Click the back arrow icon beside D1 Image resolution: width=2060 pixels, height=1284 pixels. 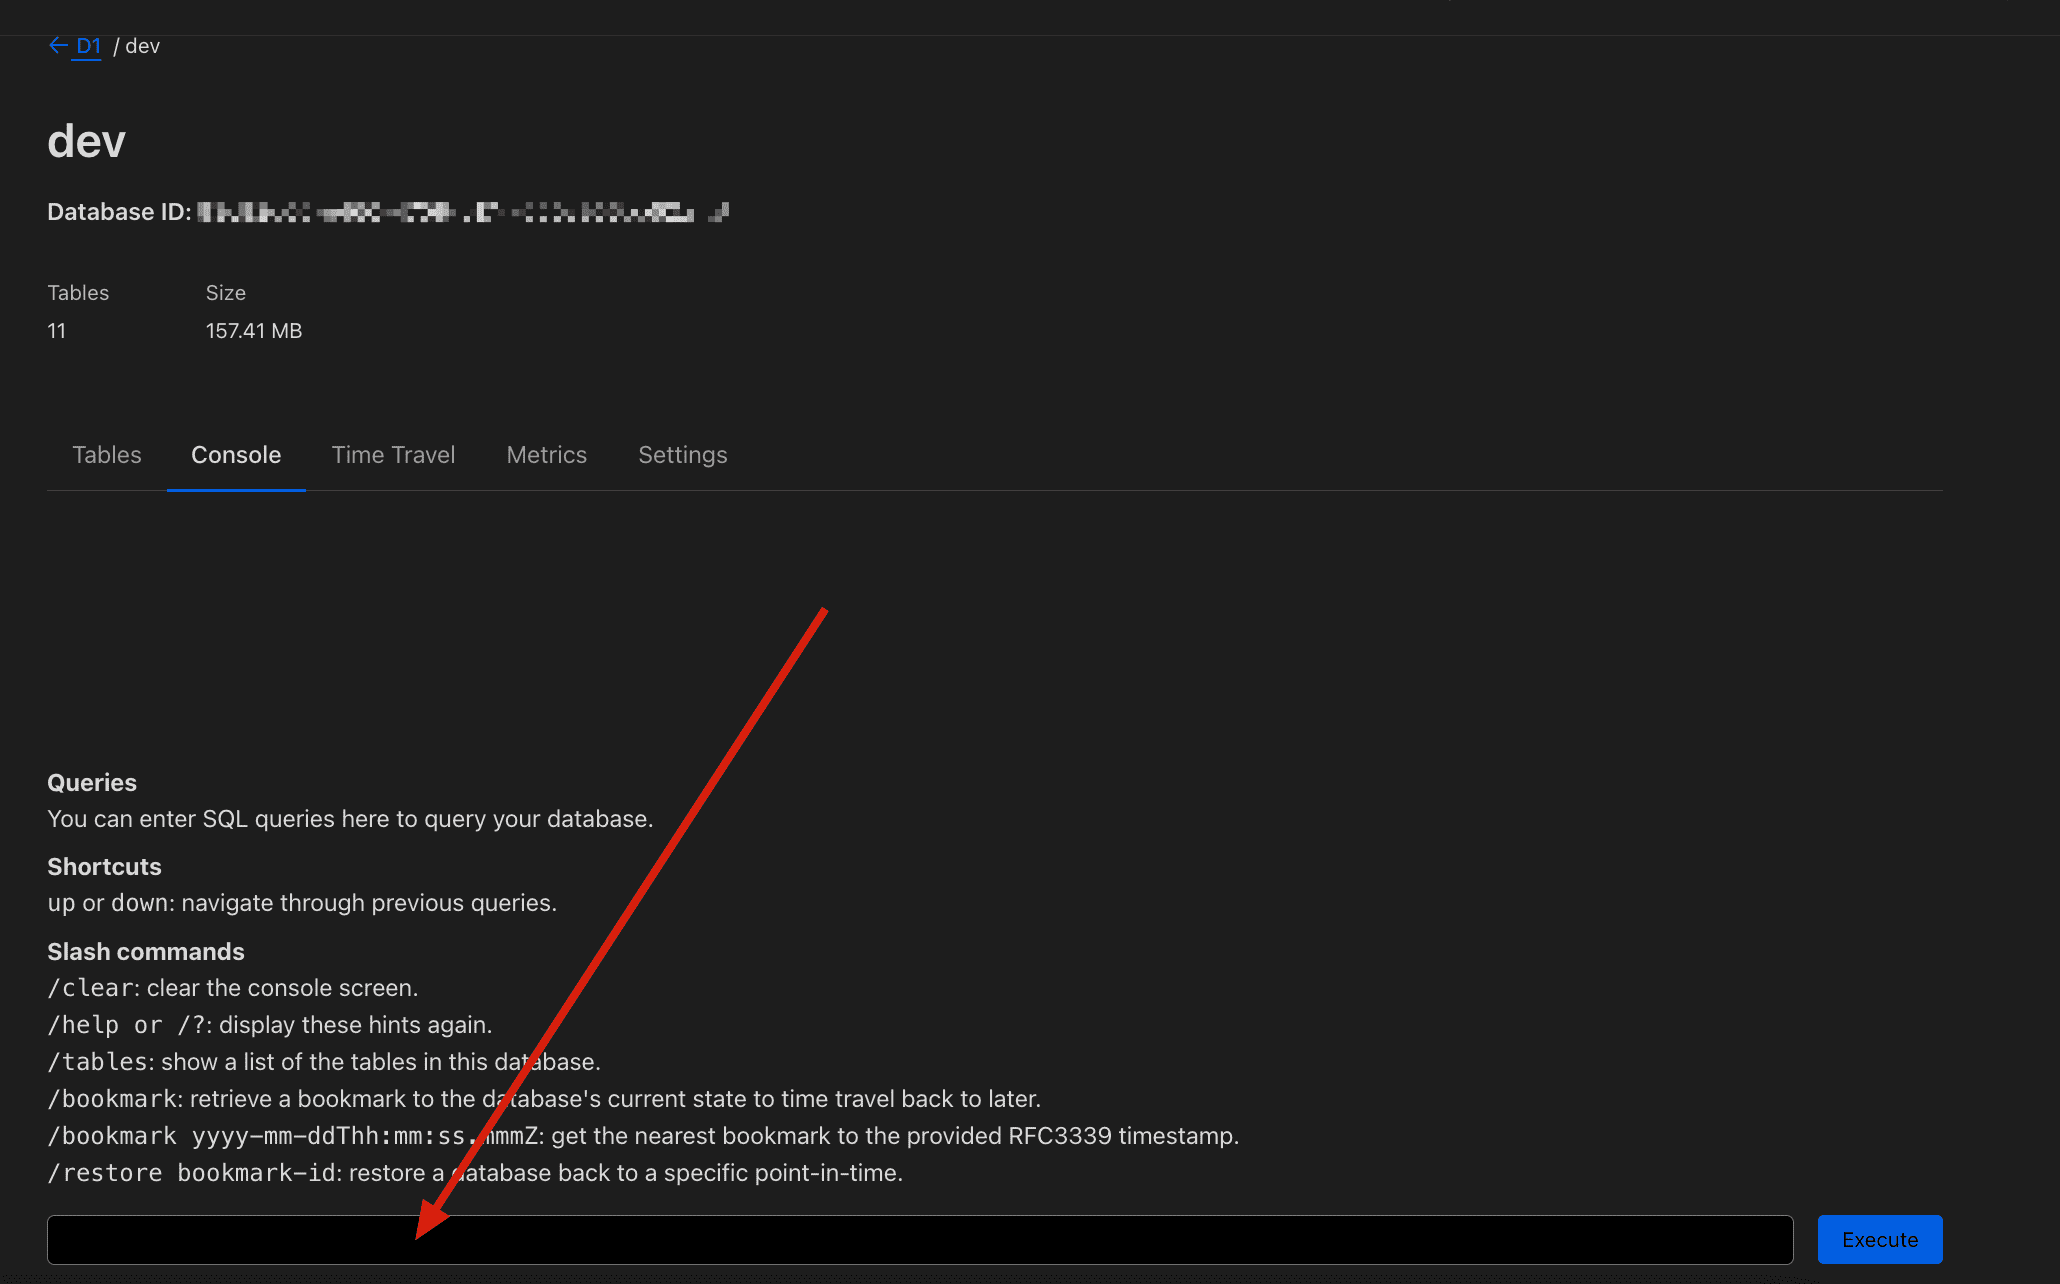(58, 46)
